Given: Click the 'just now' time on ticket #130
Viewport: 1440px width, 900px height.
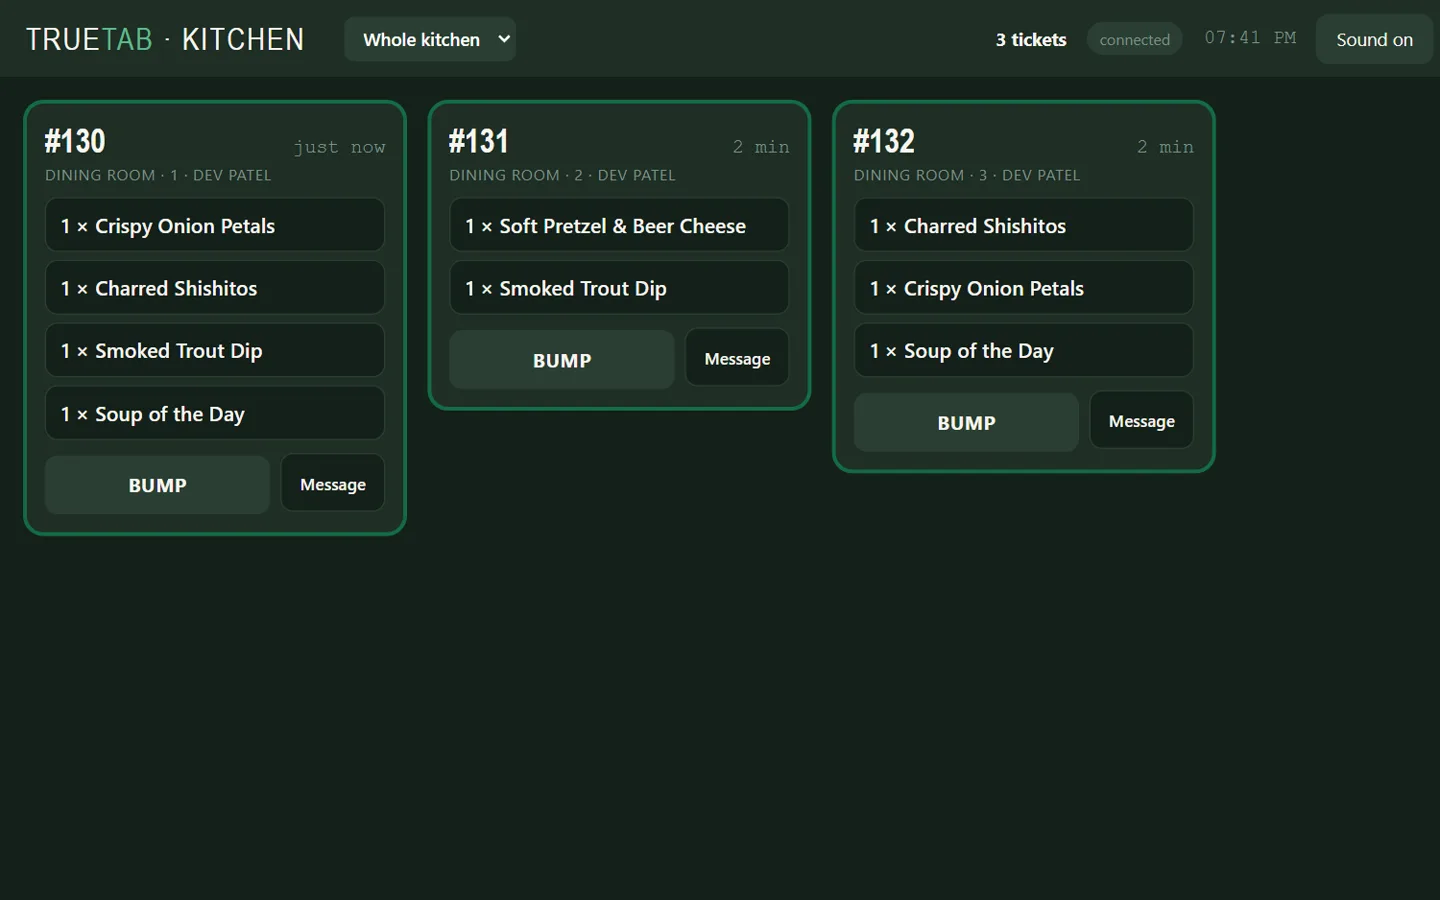Looking at the screenshot, I should 339,147.
